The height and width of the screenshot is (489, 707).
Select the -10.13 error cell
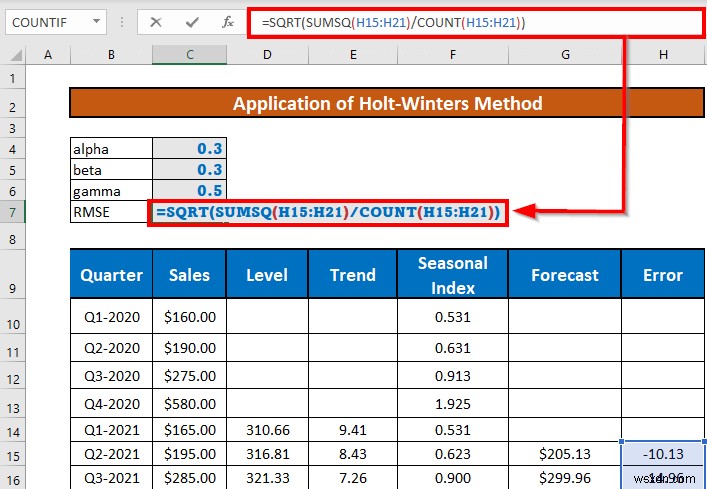point(663,453)
